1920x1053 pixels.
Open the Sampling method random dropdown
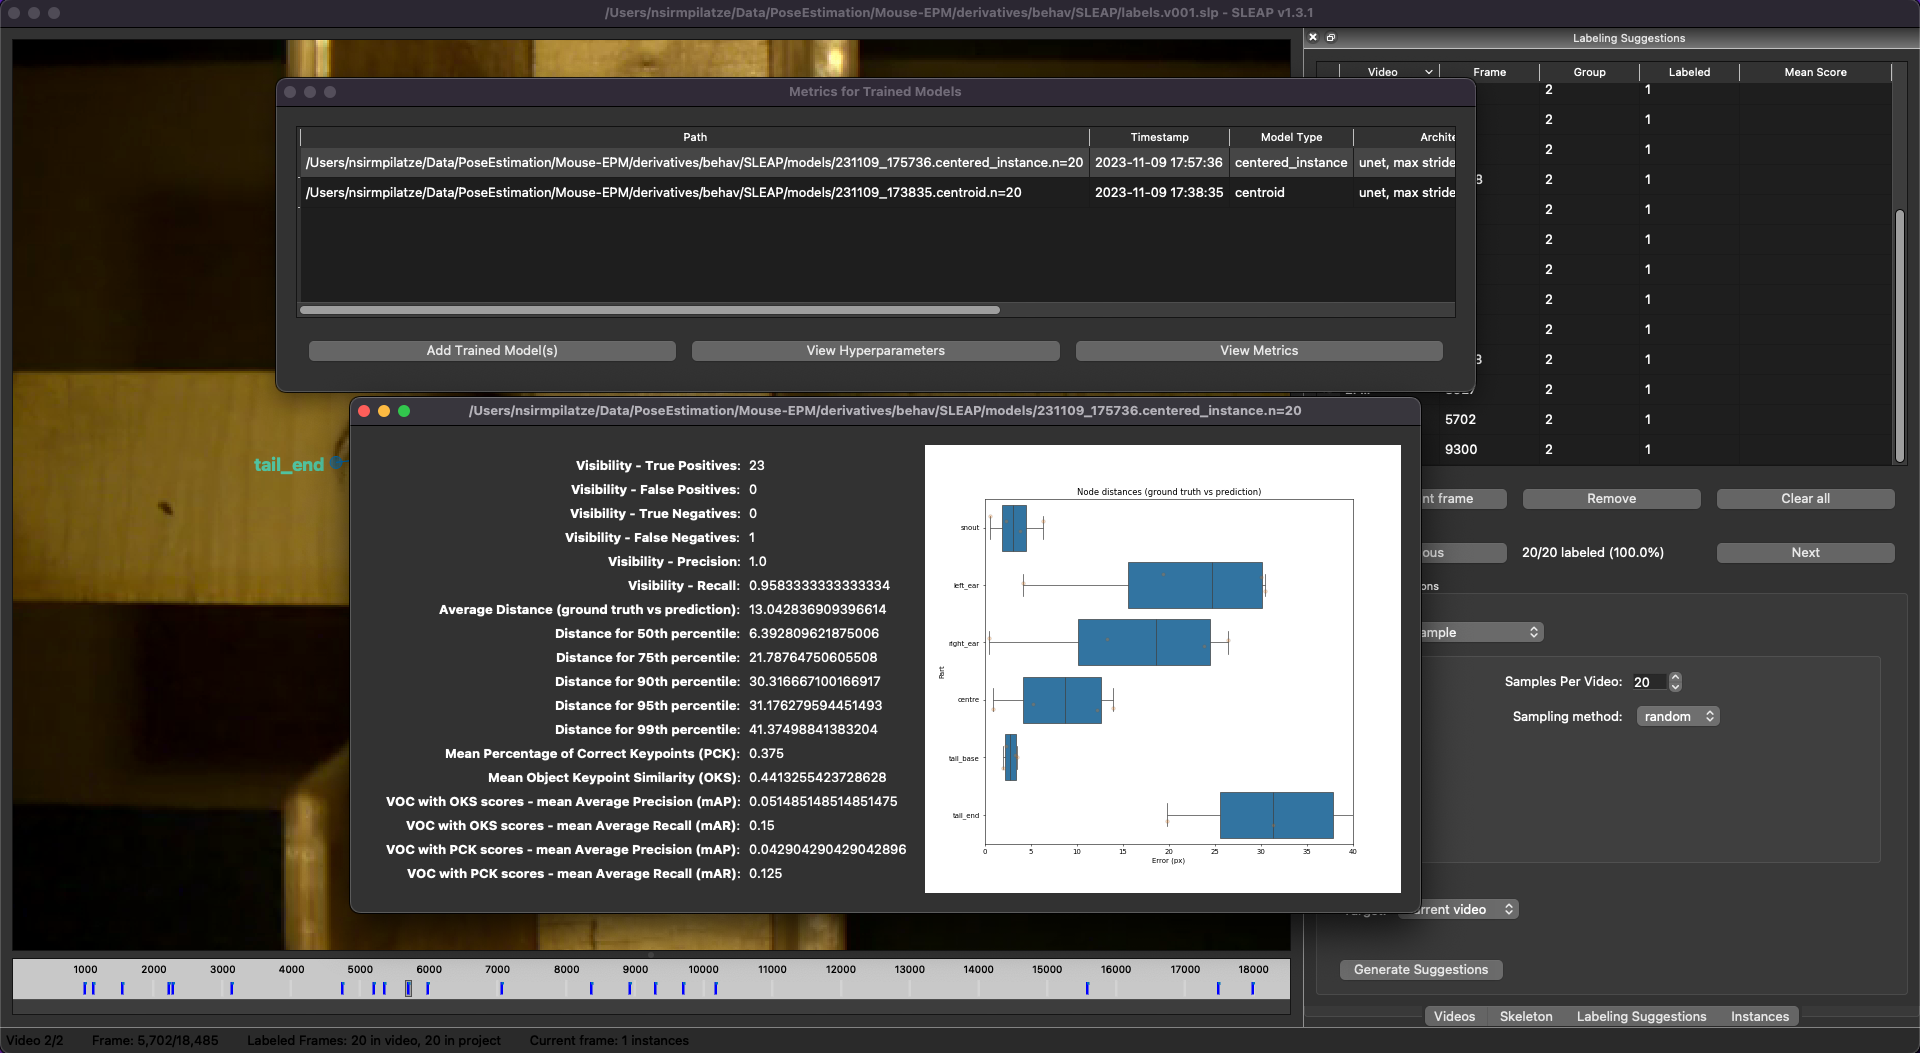1678,717
